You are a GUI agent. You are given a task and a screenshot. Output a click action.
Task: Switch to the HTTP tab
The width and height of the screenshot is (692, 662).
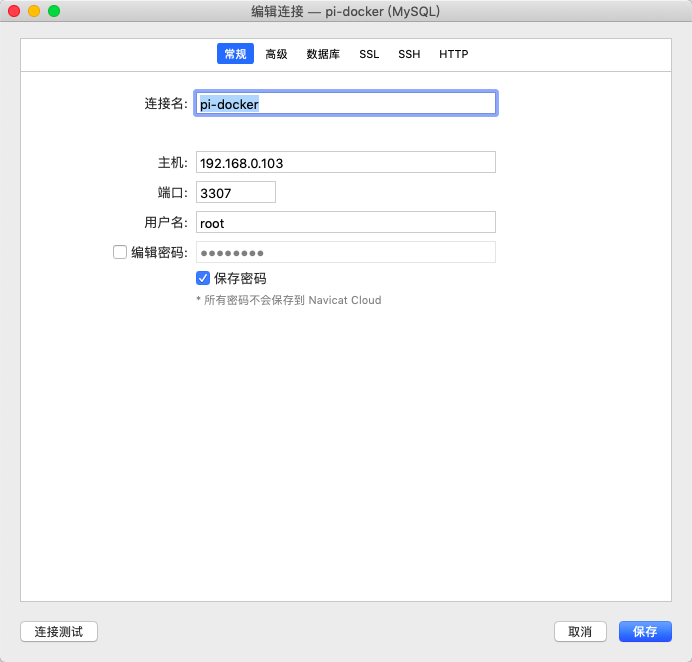(x=453, y=54)
